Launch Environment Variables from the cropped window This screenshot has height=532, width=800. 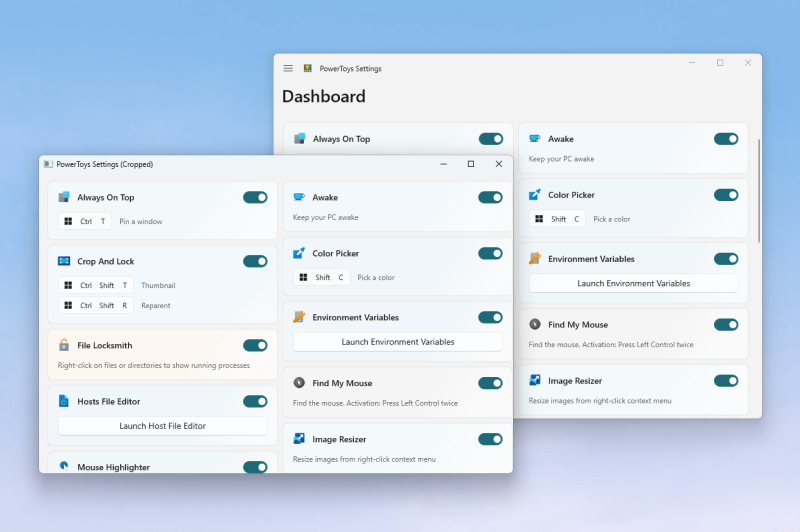pos(398,342)
